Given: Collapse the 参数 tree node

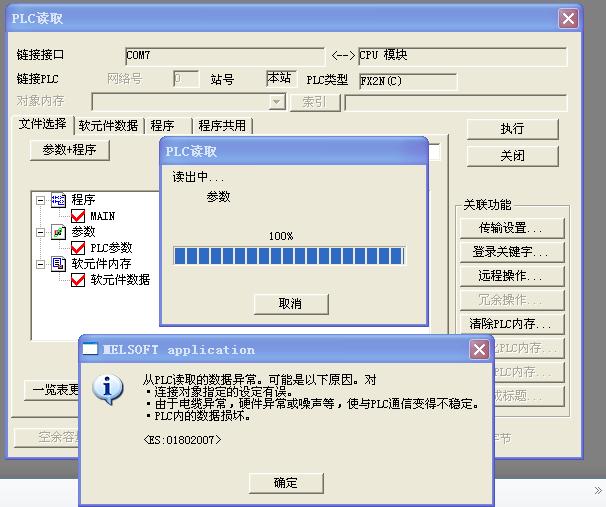Looking at the screenshot, I should [41, 232].
